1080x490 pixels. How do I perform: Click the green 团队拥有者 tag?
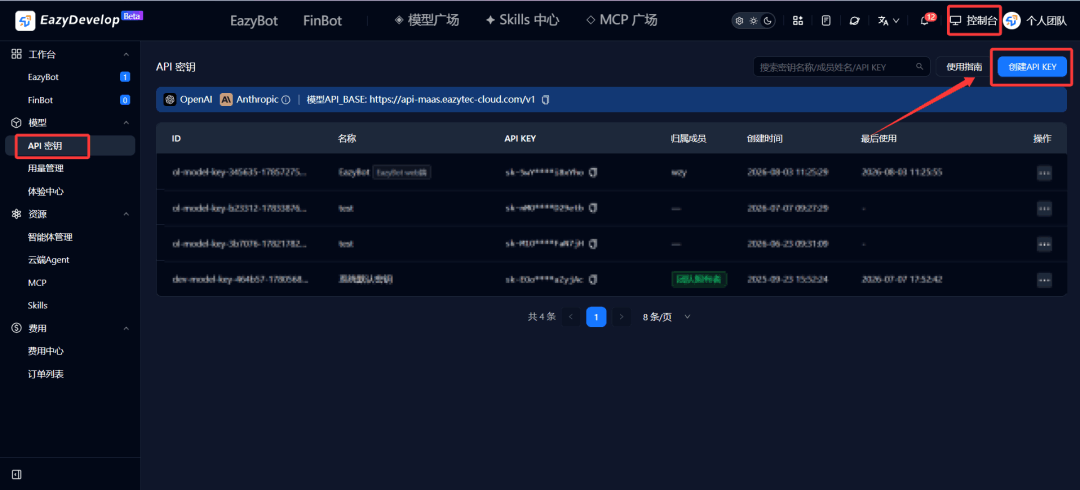click(x=699, y=279)
